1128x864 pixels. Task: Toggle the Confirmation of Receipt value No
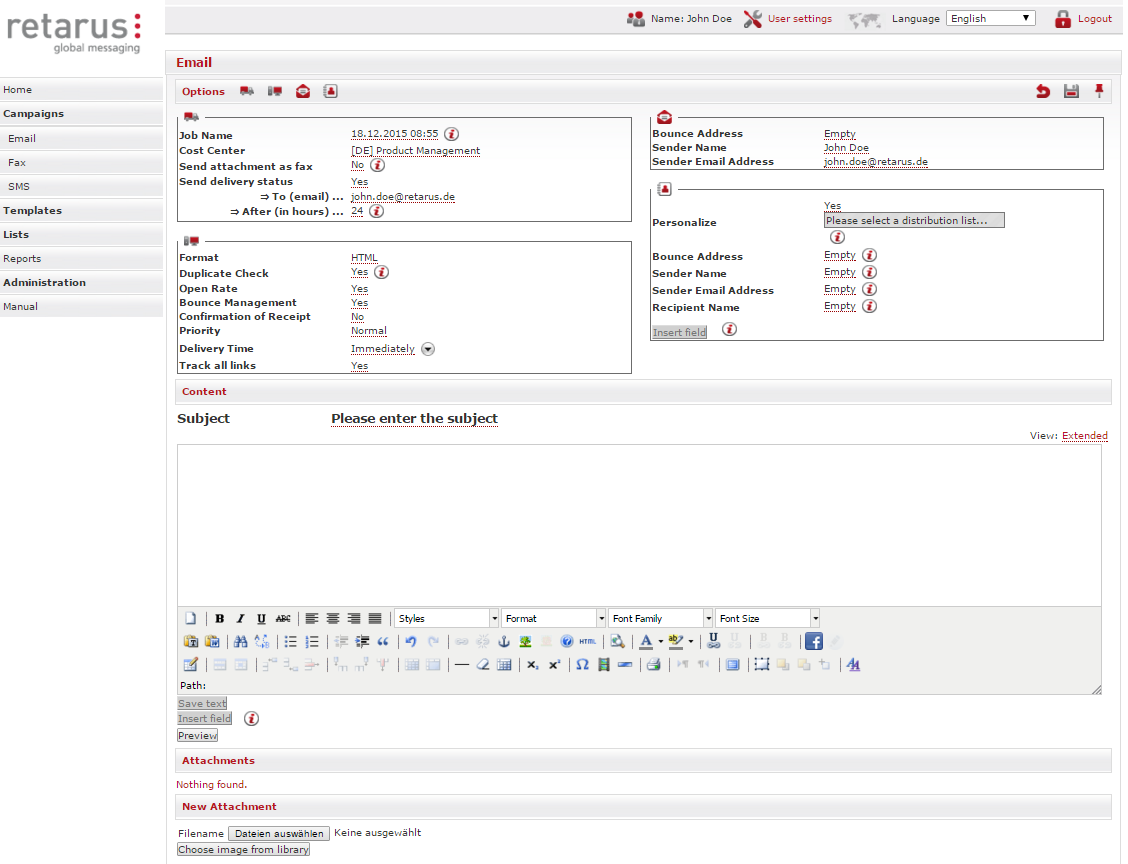(357, 317)
